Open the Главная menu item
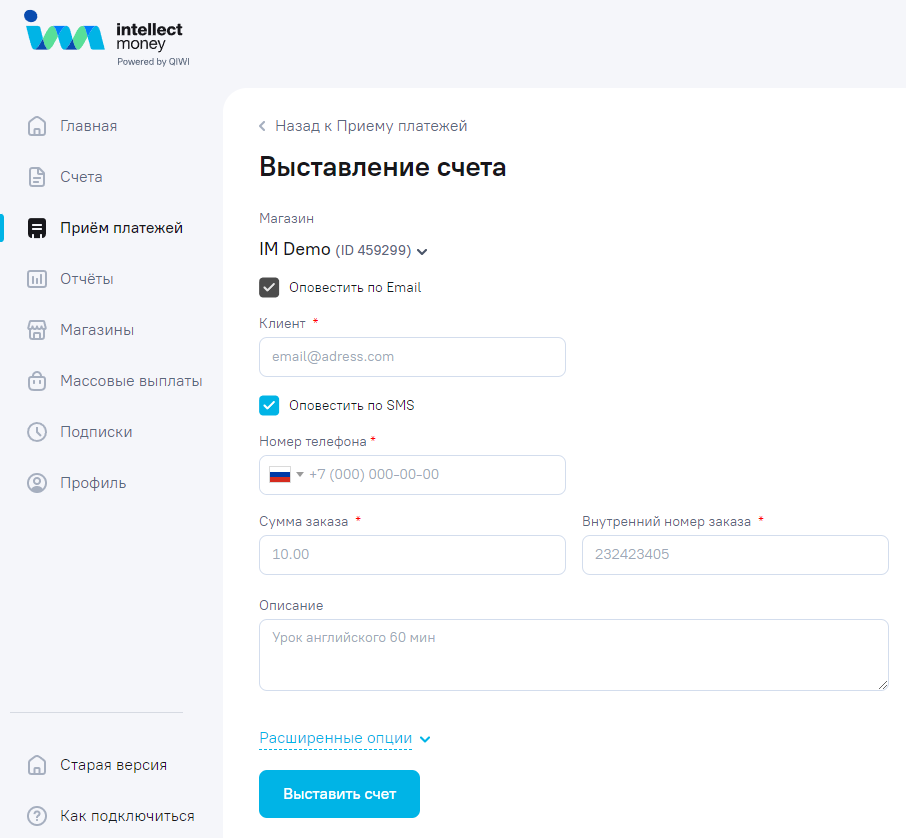 (x=88, y=126)
